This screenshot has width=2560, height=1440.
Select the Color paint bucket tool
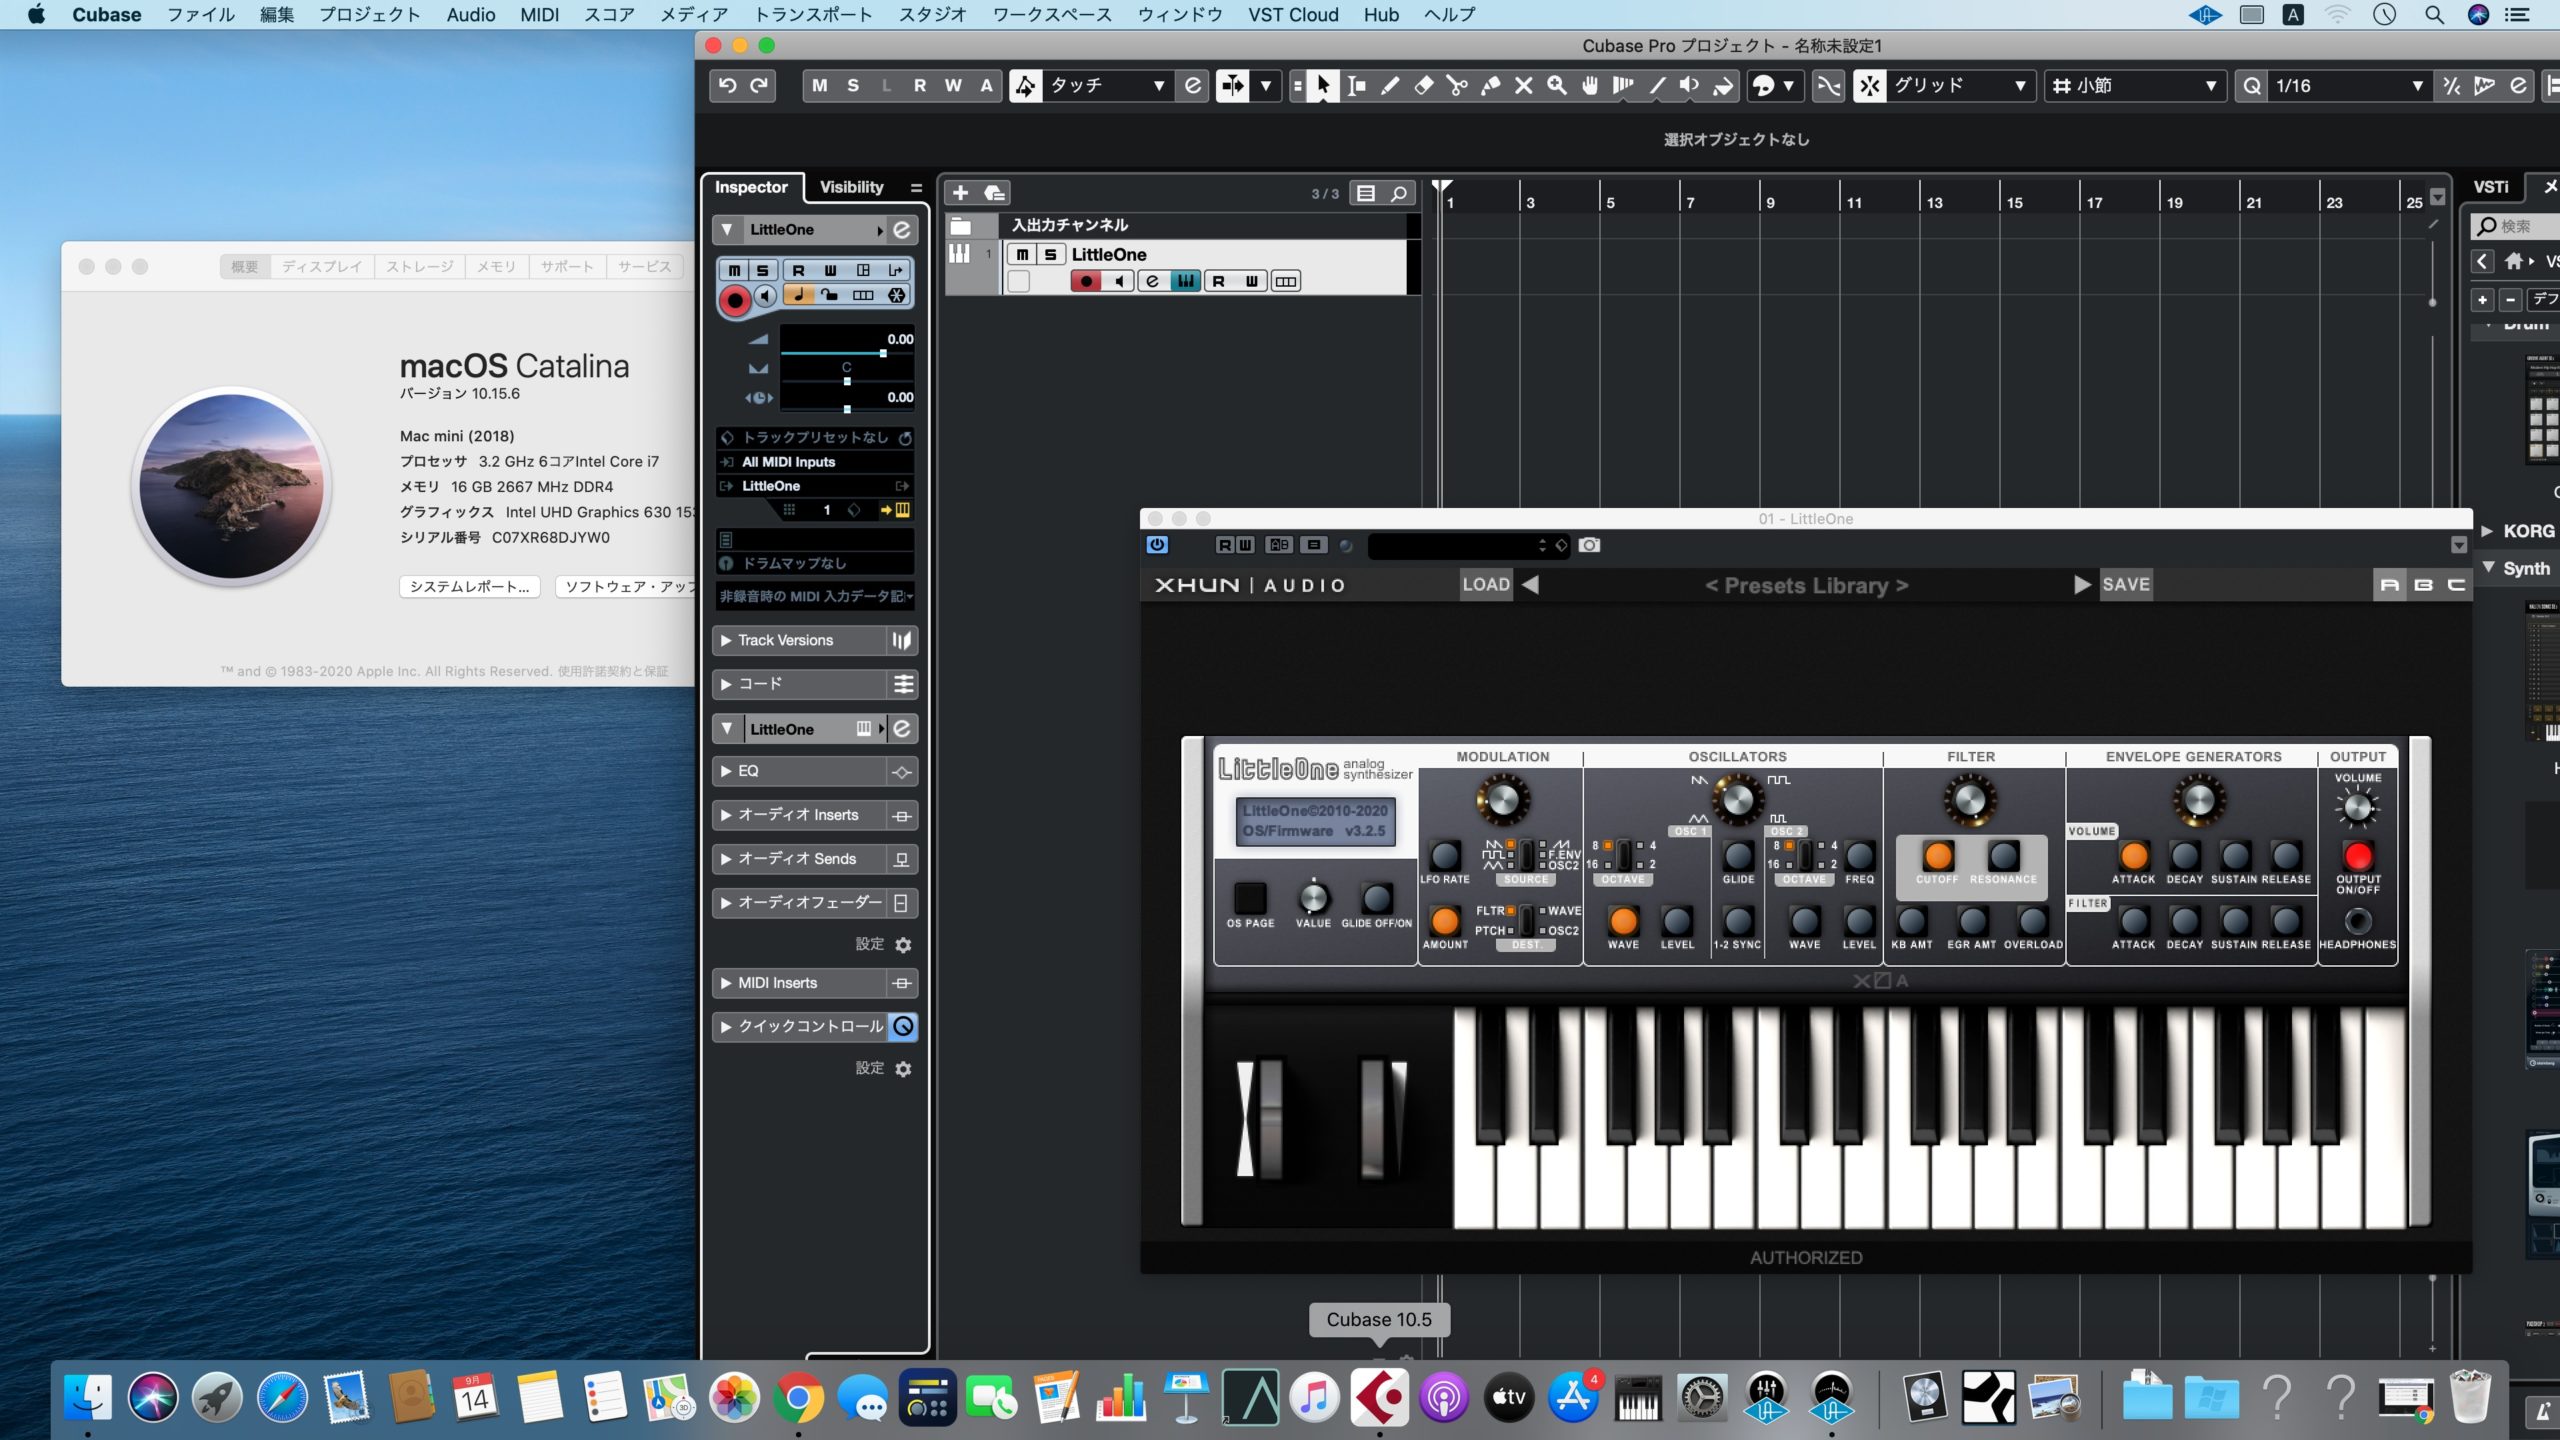click(x=1723, y=86)
